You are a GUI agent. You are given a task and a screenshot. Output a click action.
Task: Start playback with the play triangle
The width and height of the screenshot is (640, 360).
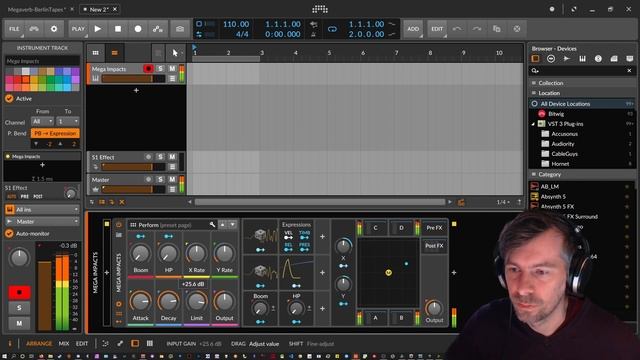pyautogui.click(x=98, y=29)
